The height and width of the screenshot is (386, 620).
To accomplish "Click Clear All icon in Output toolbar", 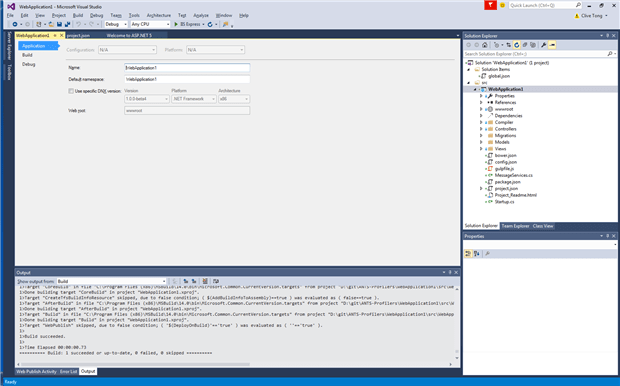I will [x=205, y=281].
